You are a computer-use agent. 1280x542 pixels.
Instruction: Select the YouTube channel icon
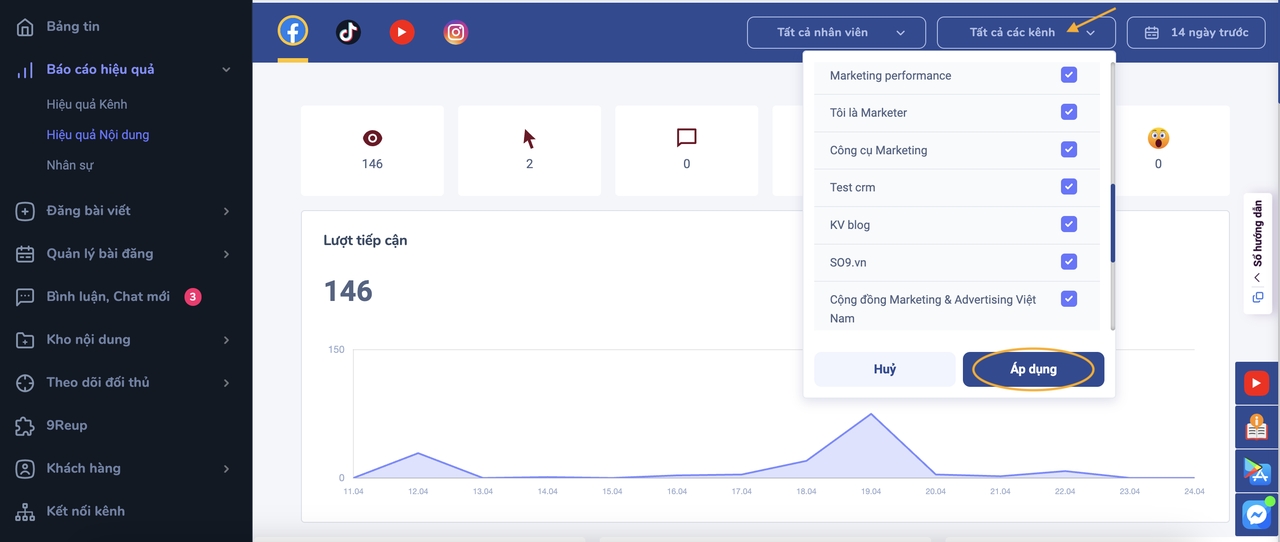coord(402,32)
